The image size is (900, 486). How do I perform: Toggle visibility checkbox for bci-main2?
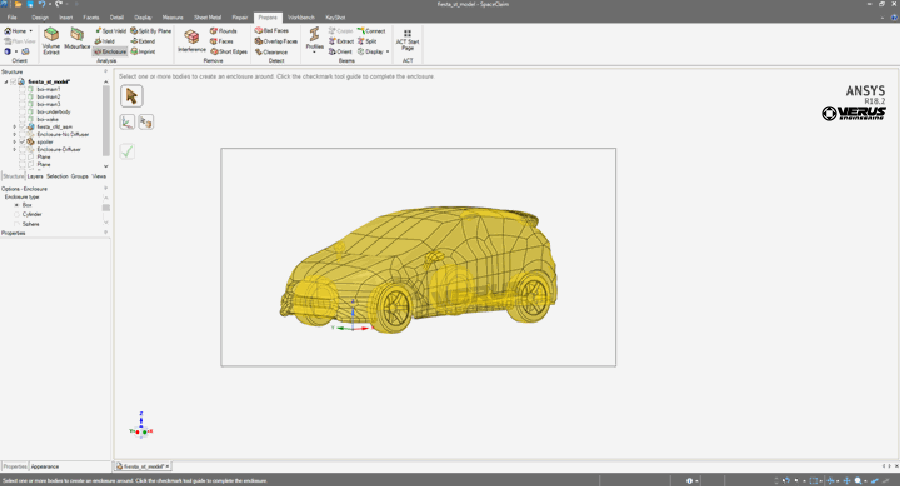(x=22, y=97)
